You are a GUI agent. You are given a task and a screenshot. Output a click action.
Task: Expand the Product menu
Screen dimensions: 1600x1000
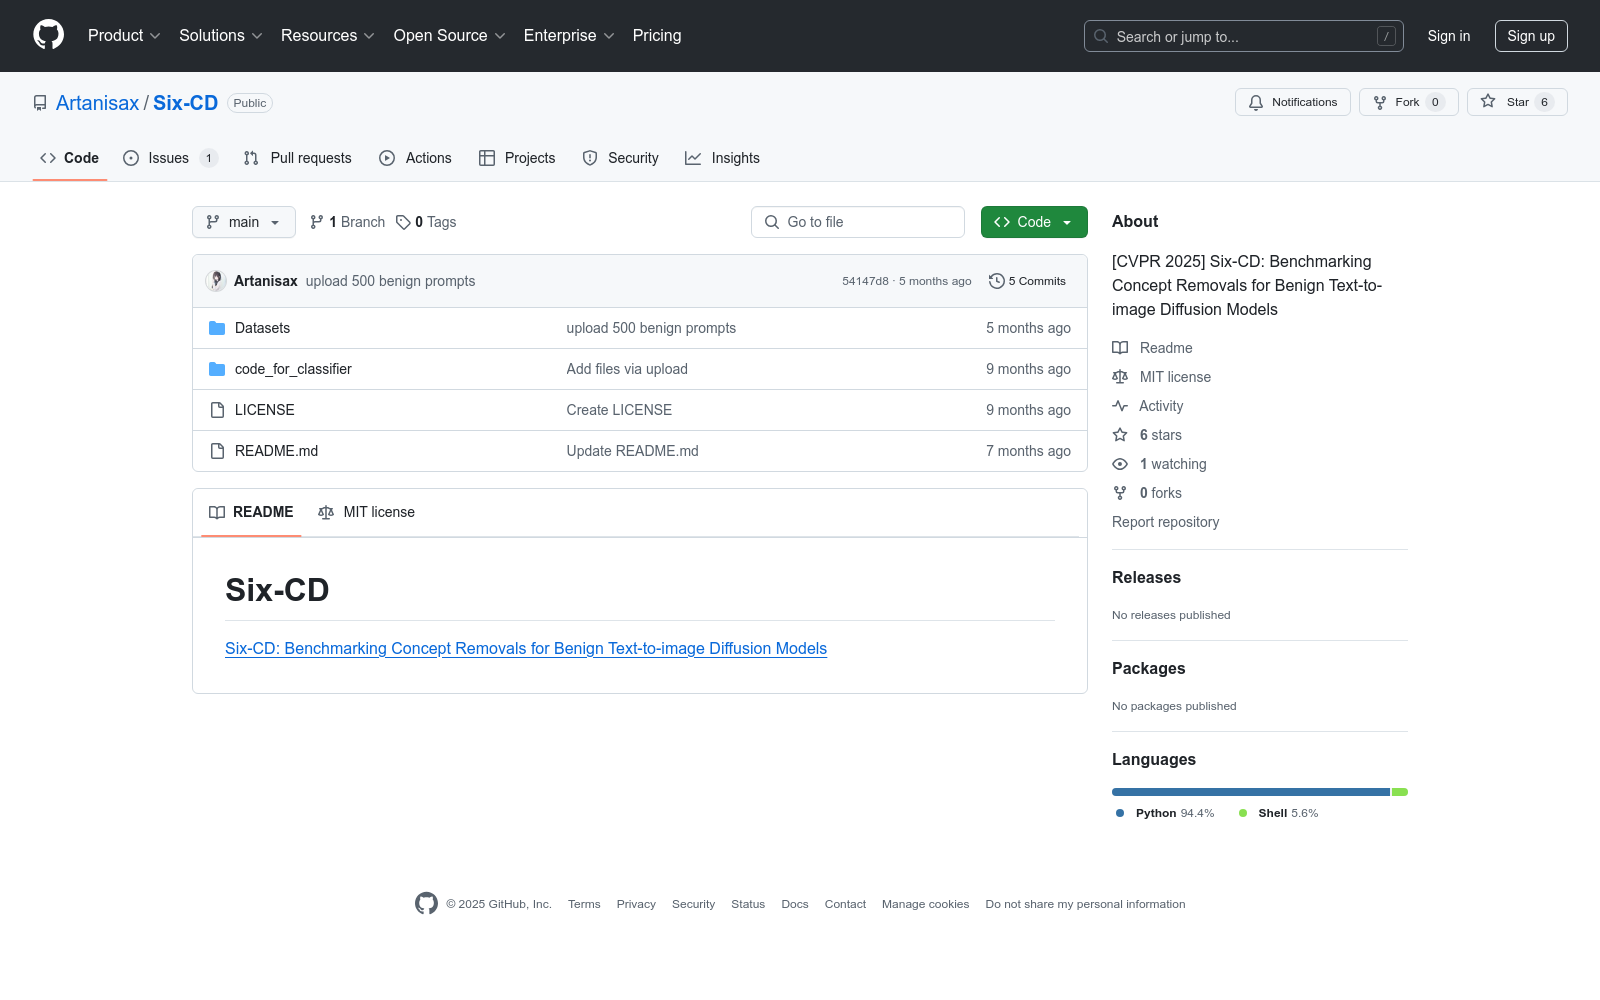click(125, 35)
